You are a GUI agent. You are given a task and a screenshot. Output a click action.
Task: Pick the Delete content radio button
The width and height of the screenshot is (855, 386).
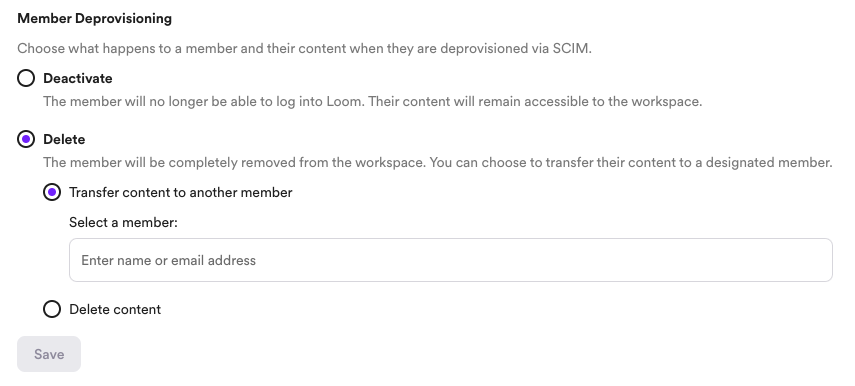pos(52,310)
